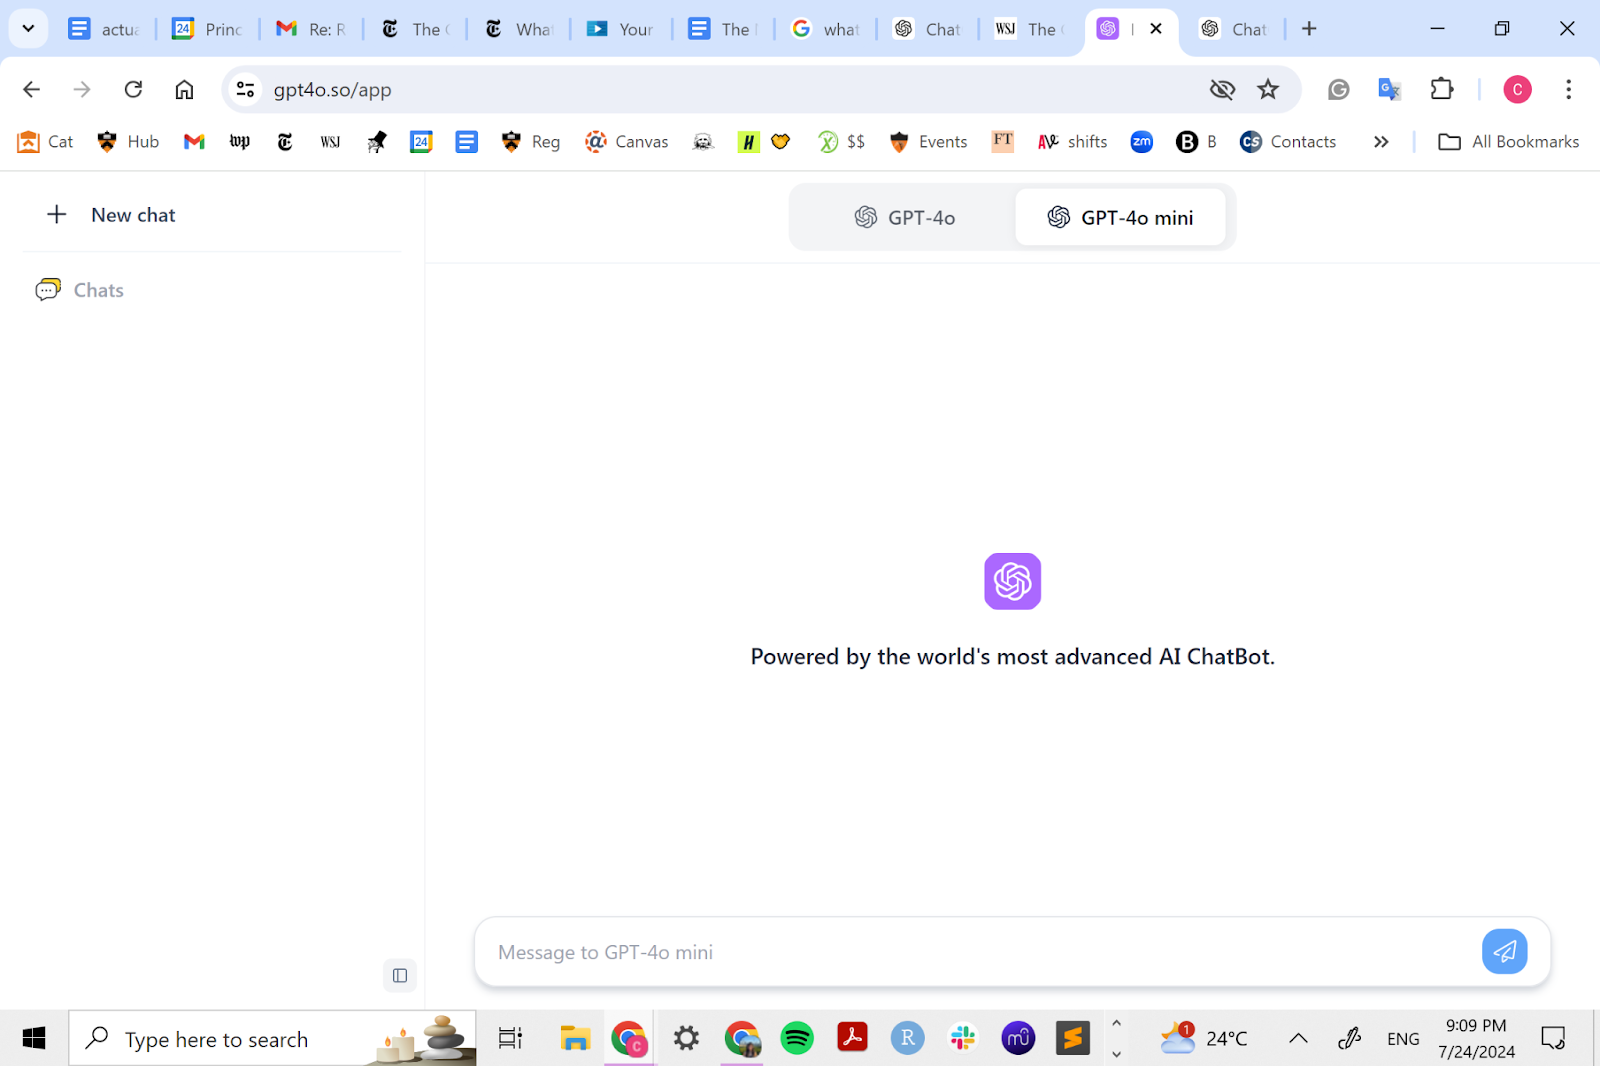Switch to the Google 'what' tab
Screen dimensions: 1600x1066
[826, 29]
